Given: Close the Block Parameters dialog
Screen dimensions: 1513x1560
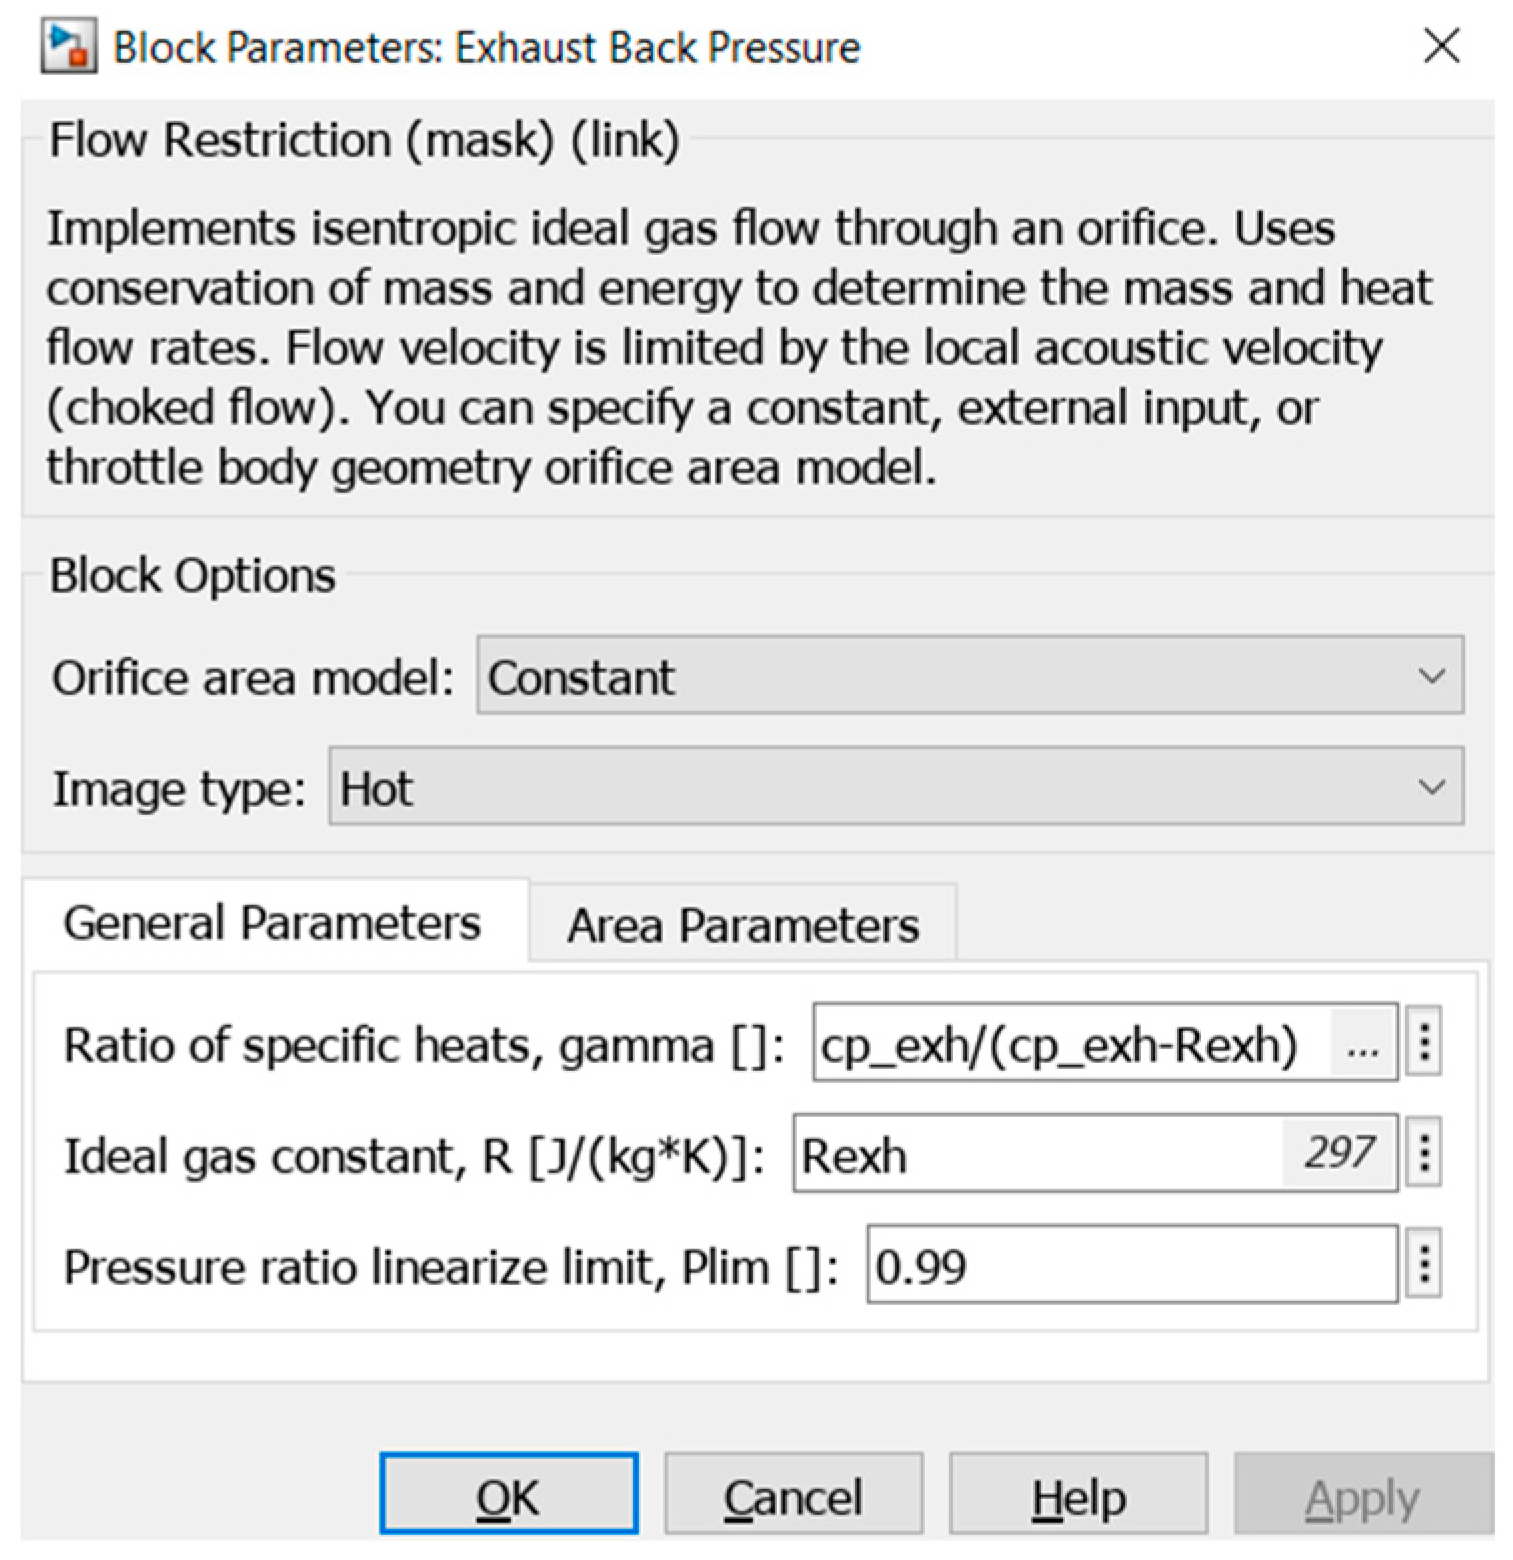Looking at the screenshot, I should coord(1441,46).
